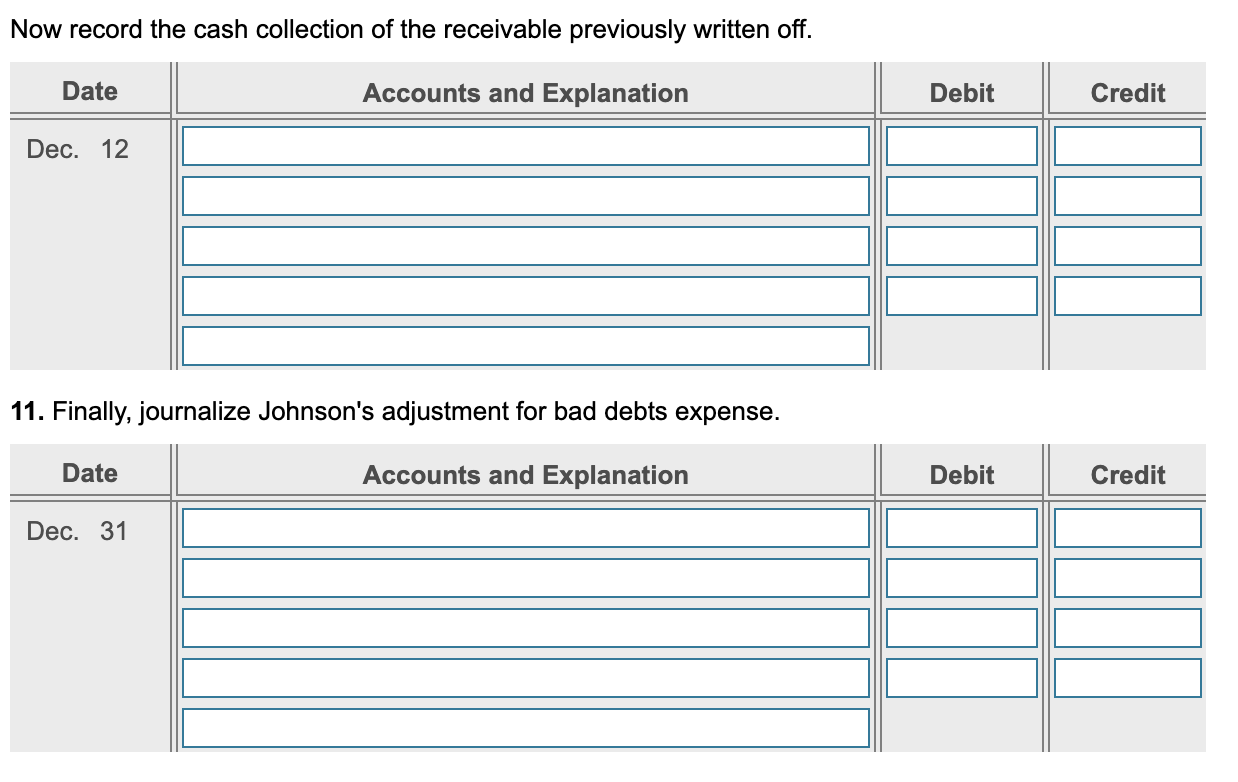1238x782 pixels.
Task: Click the fourth account line in the Dec. 12 table
Action: (525, 295)
